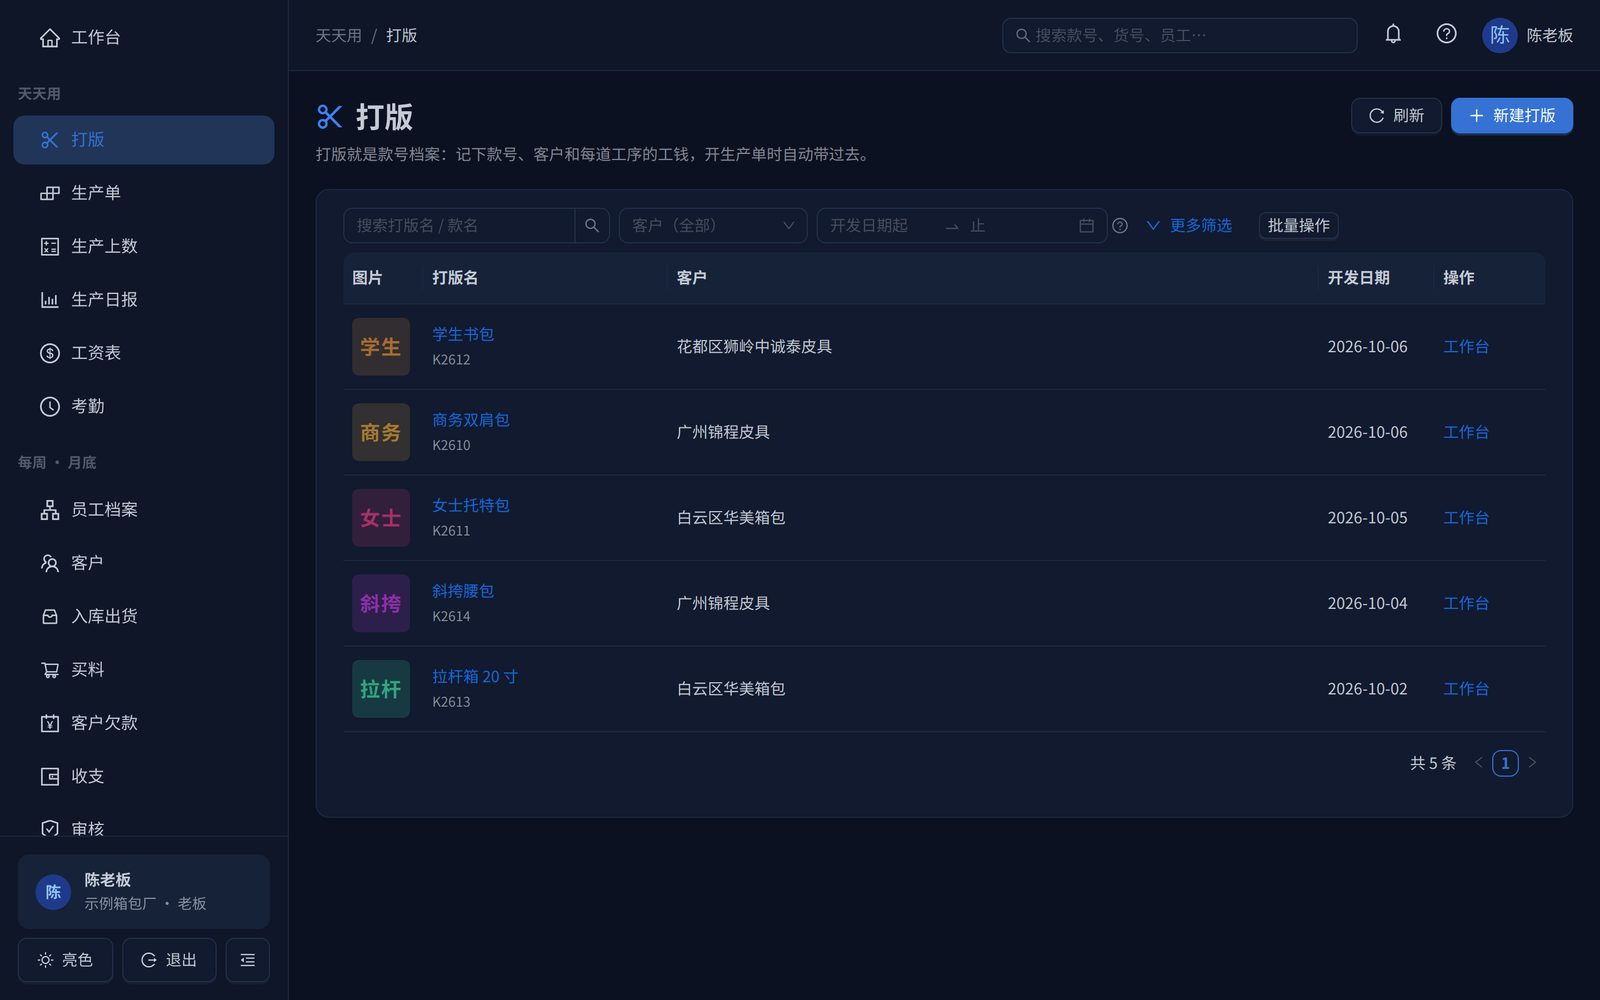Open notifications bell icon
The width and height of the screenshot is (1600, 1000).
(1393, 34)
